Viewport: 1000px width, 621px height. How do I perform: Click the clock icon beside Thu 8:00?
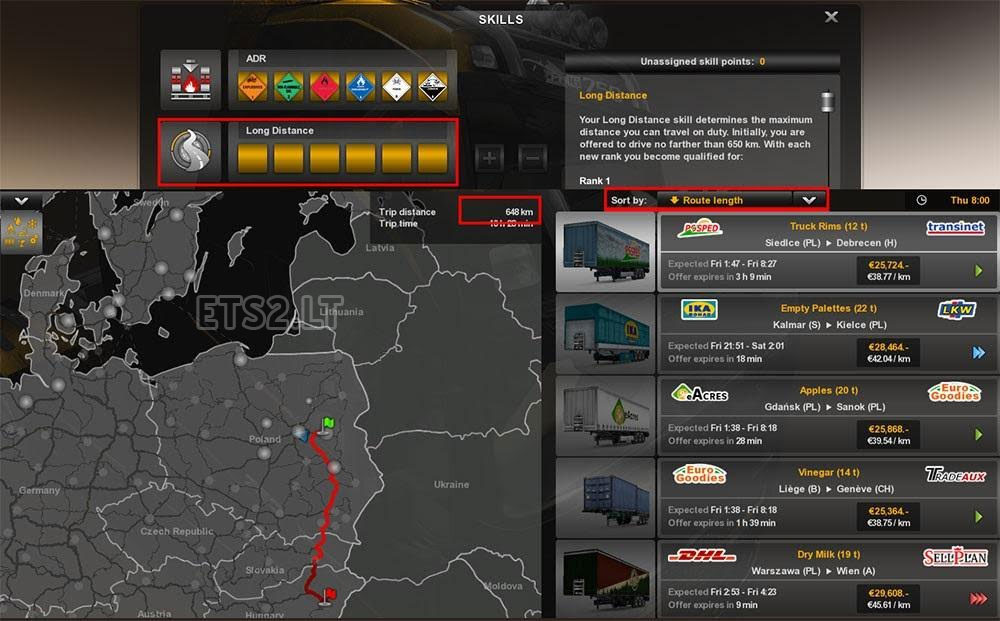click(922, 200)
